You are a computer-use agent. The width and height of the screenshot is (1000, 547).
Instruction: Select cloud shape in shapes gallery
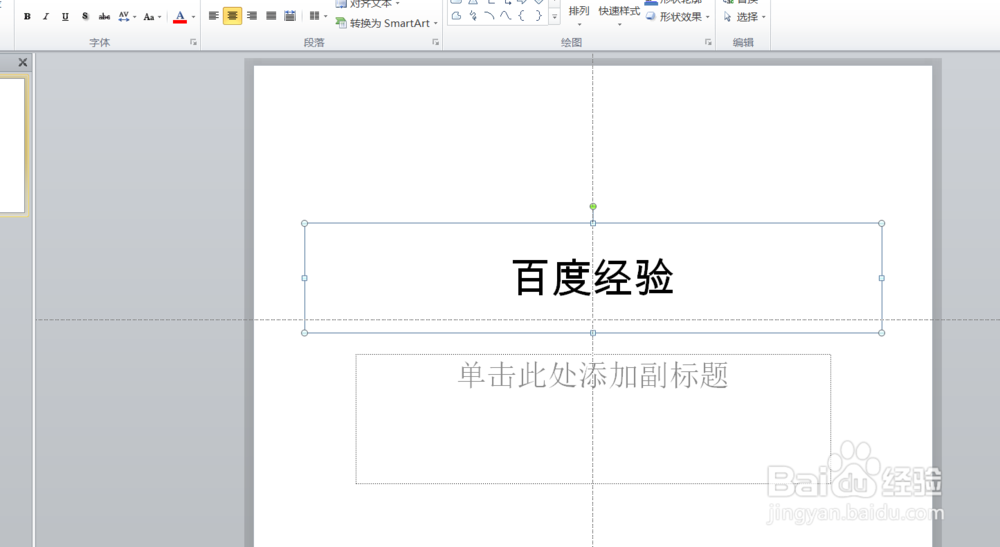coord(456,16)
